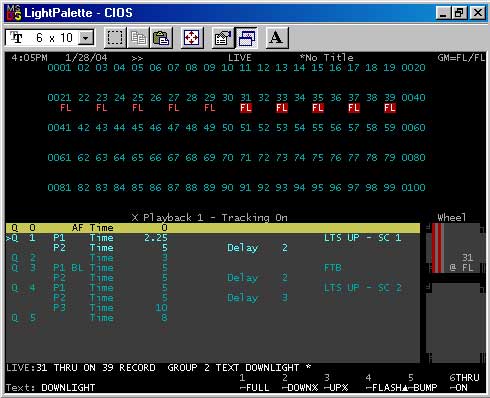Click softkey 2 DOWN%

300,383
